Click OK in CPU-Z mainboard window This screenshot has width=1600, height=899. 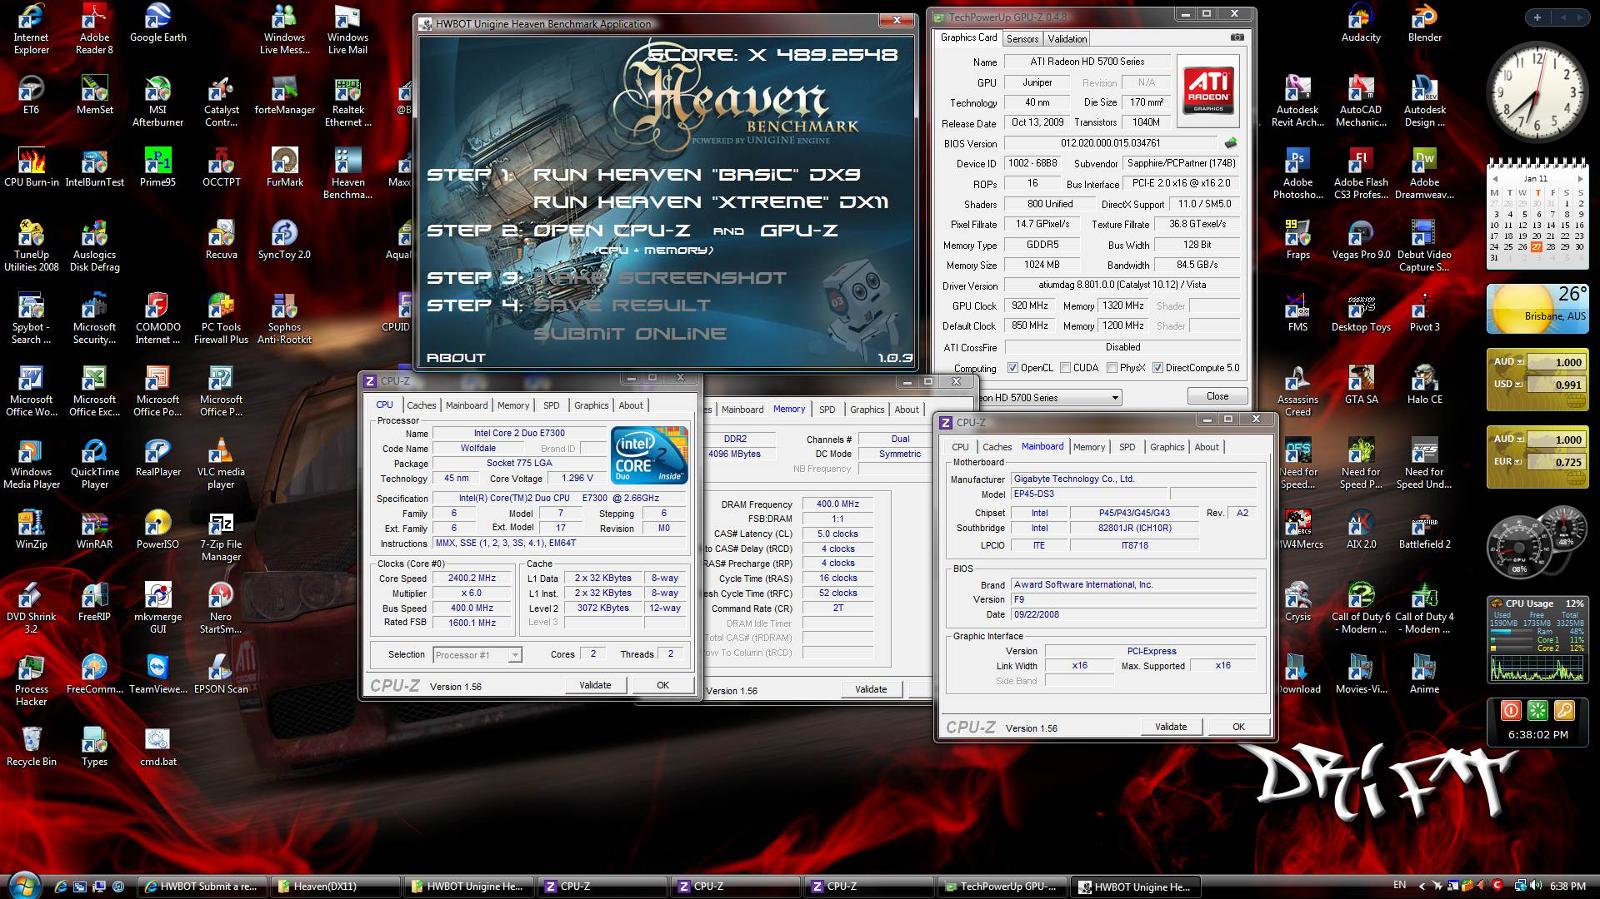1238,727
